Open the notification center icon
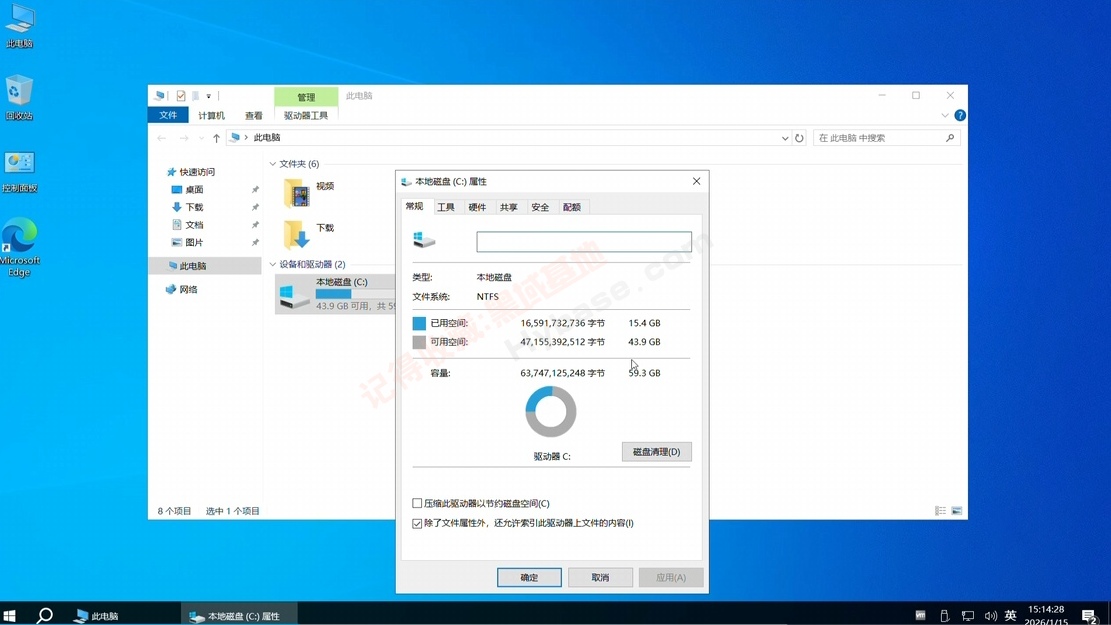Screen dimensions: 1111x625 [x=1090, y=615]
